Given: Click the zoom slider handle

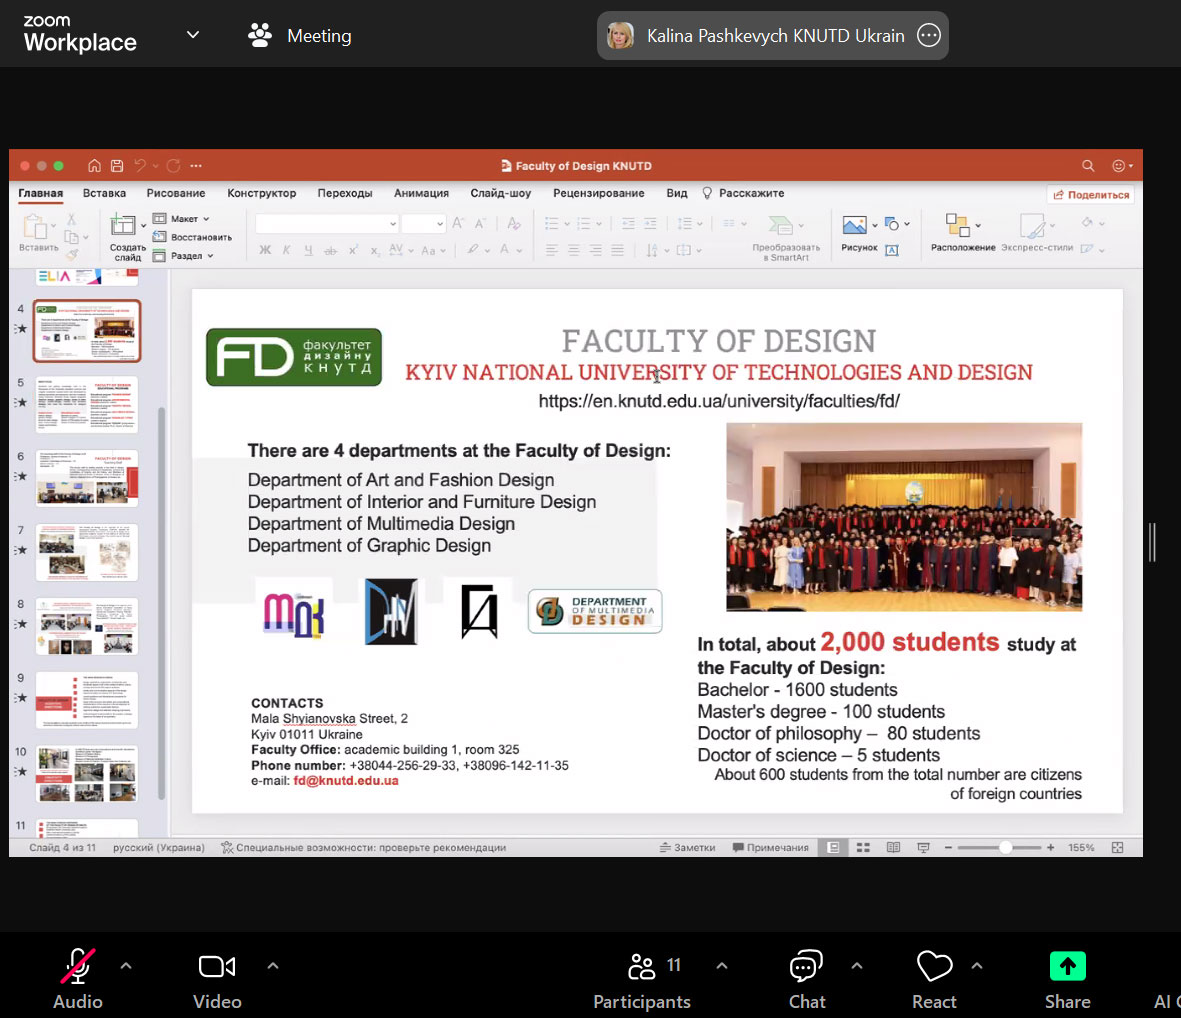Looking at the screenshot, I should 1006,848.
